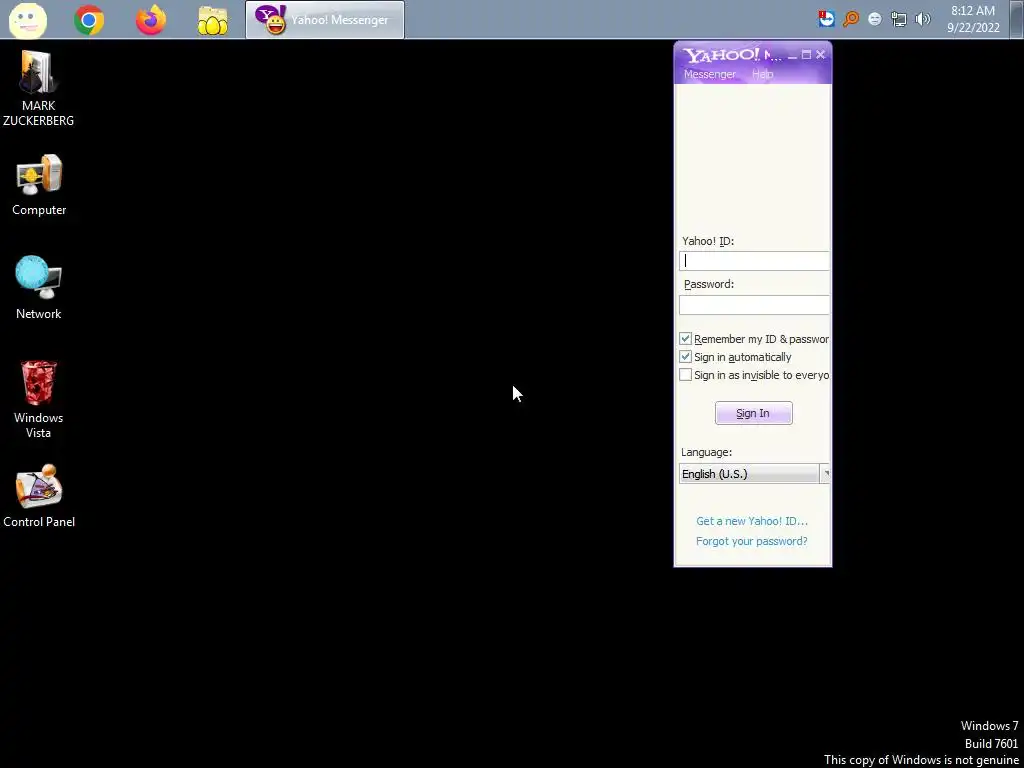The width and height of the screenshot is (1024, 768).
Task: Show the calendar via the 8:12 AM clock
Action: (x=973, y=20)
